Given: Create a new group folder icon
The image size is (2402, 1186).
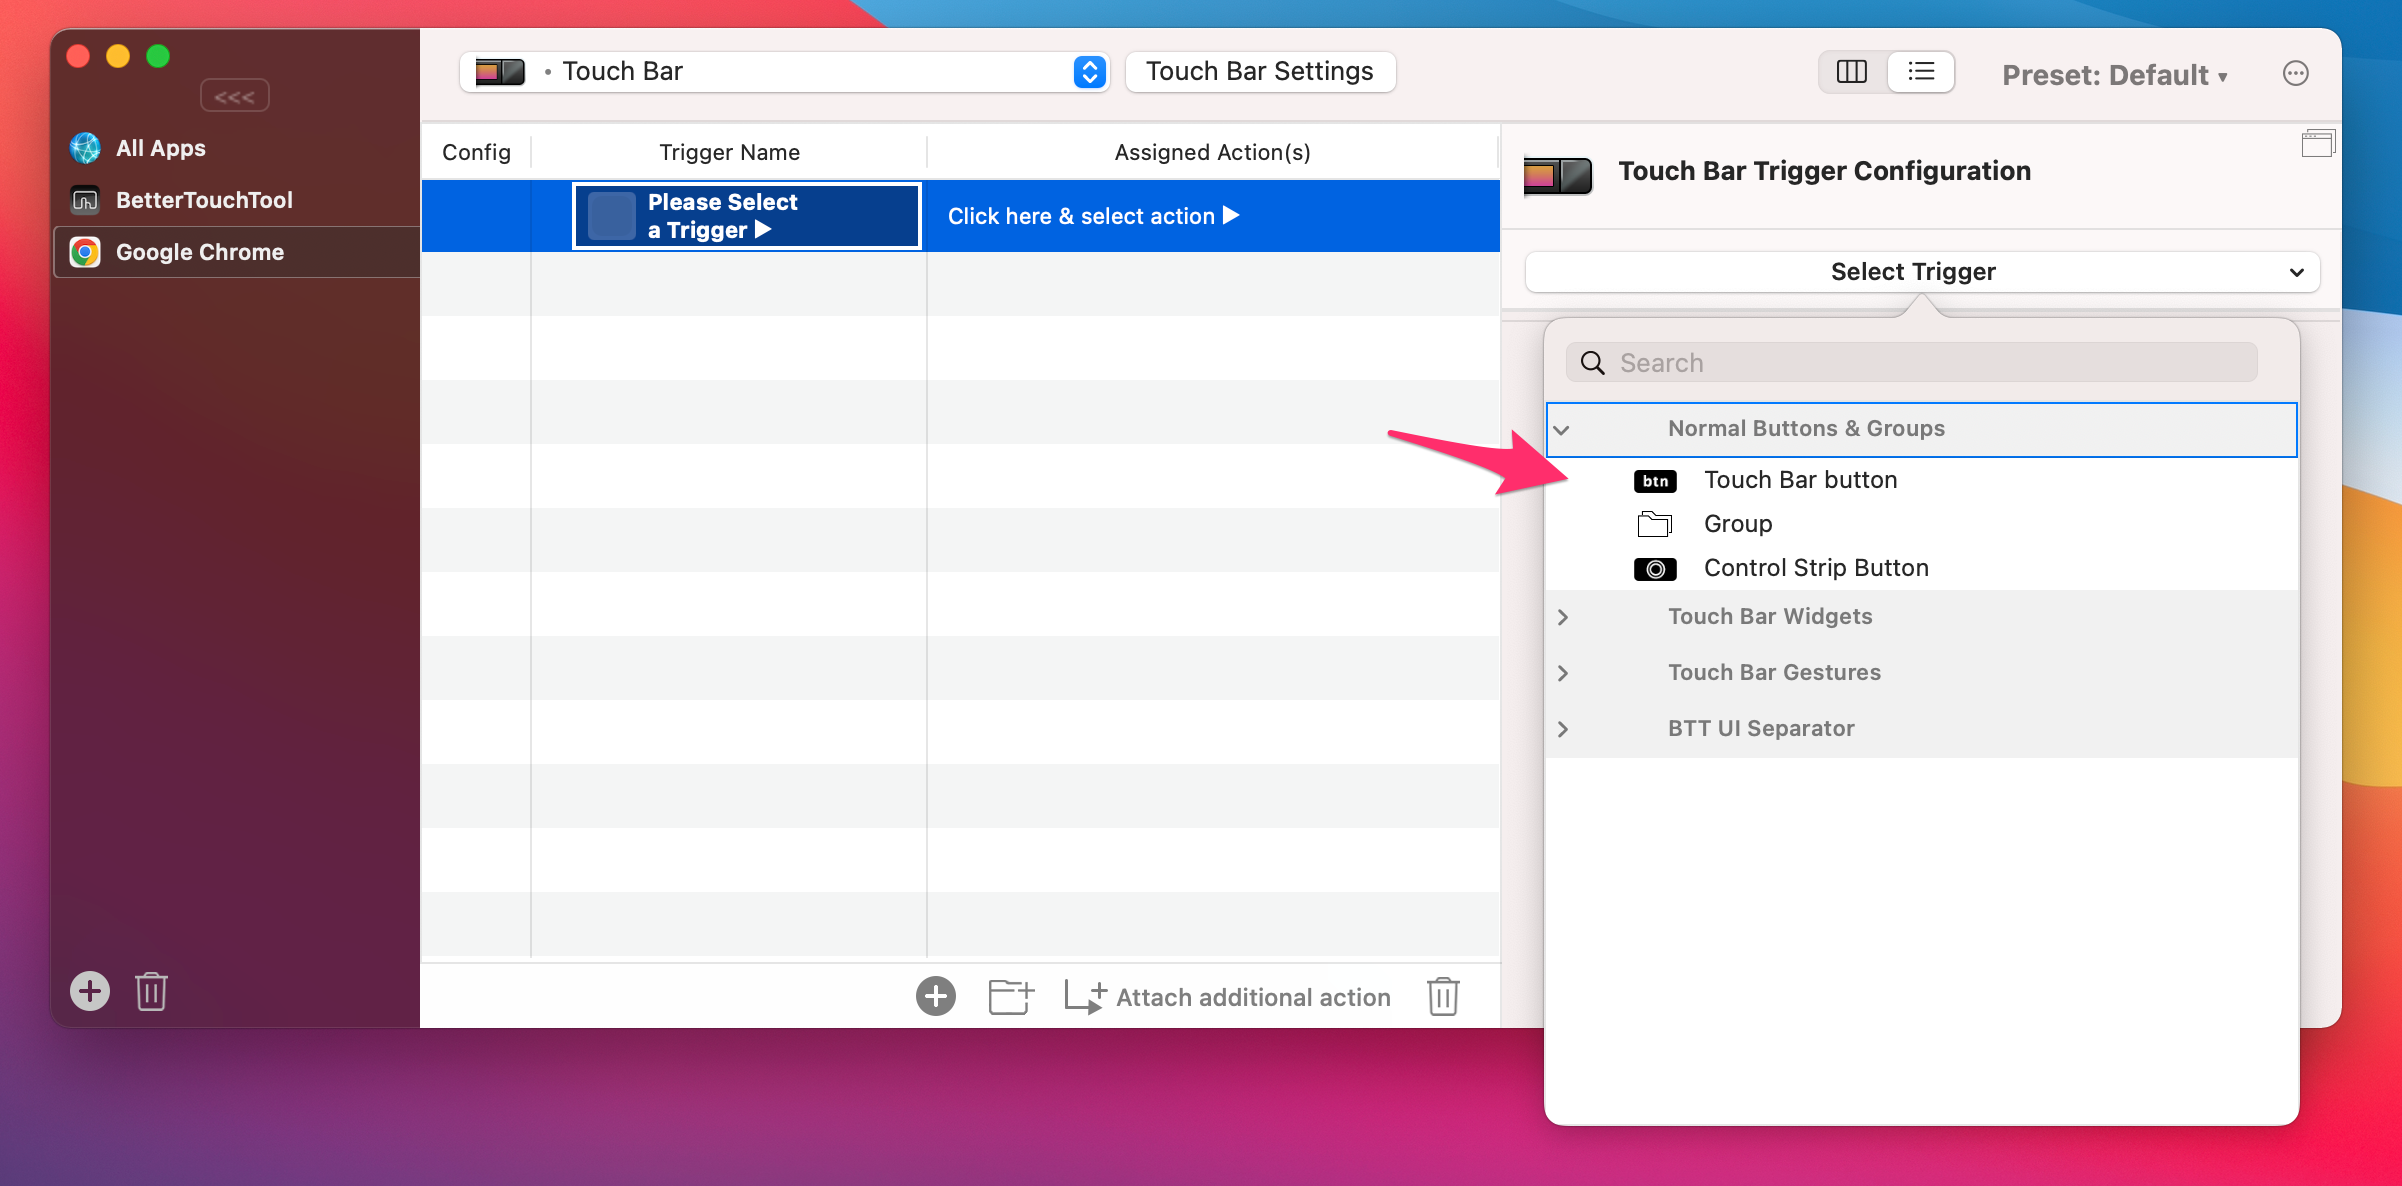Looking at the screenshot, I should coord(1011,996).
